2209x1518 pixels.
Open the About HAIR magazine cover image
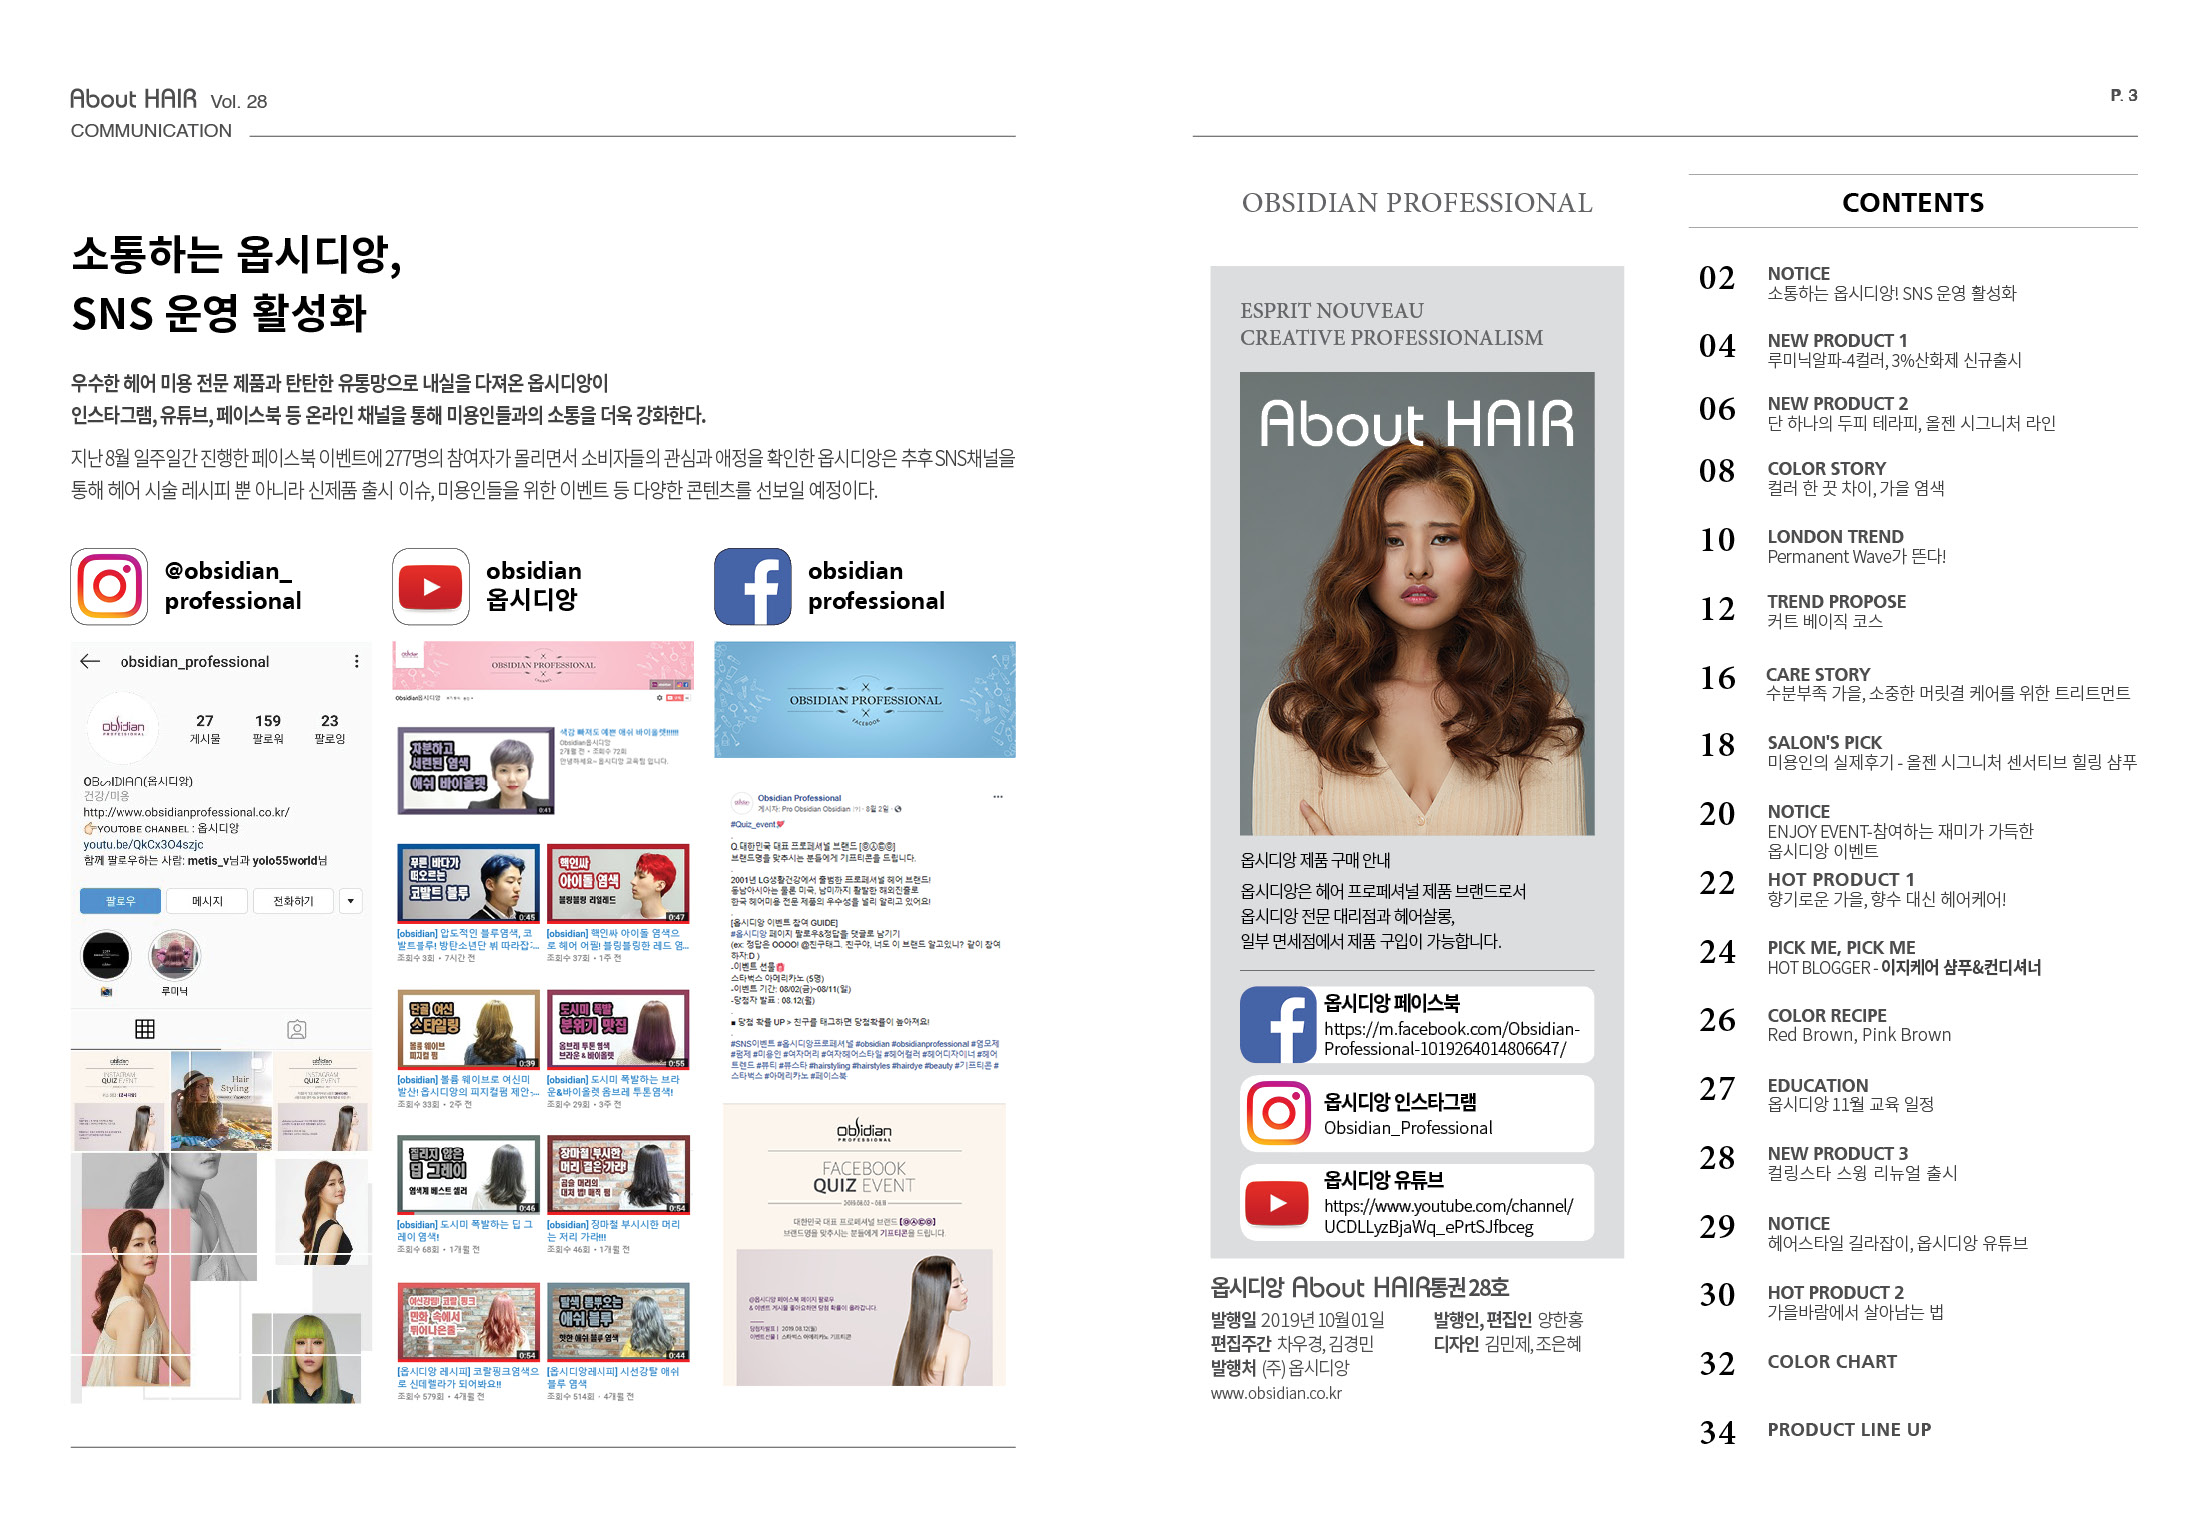1417,603
